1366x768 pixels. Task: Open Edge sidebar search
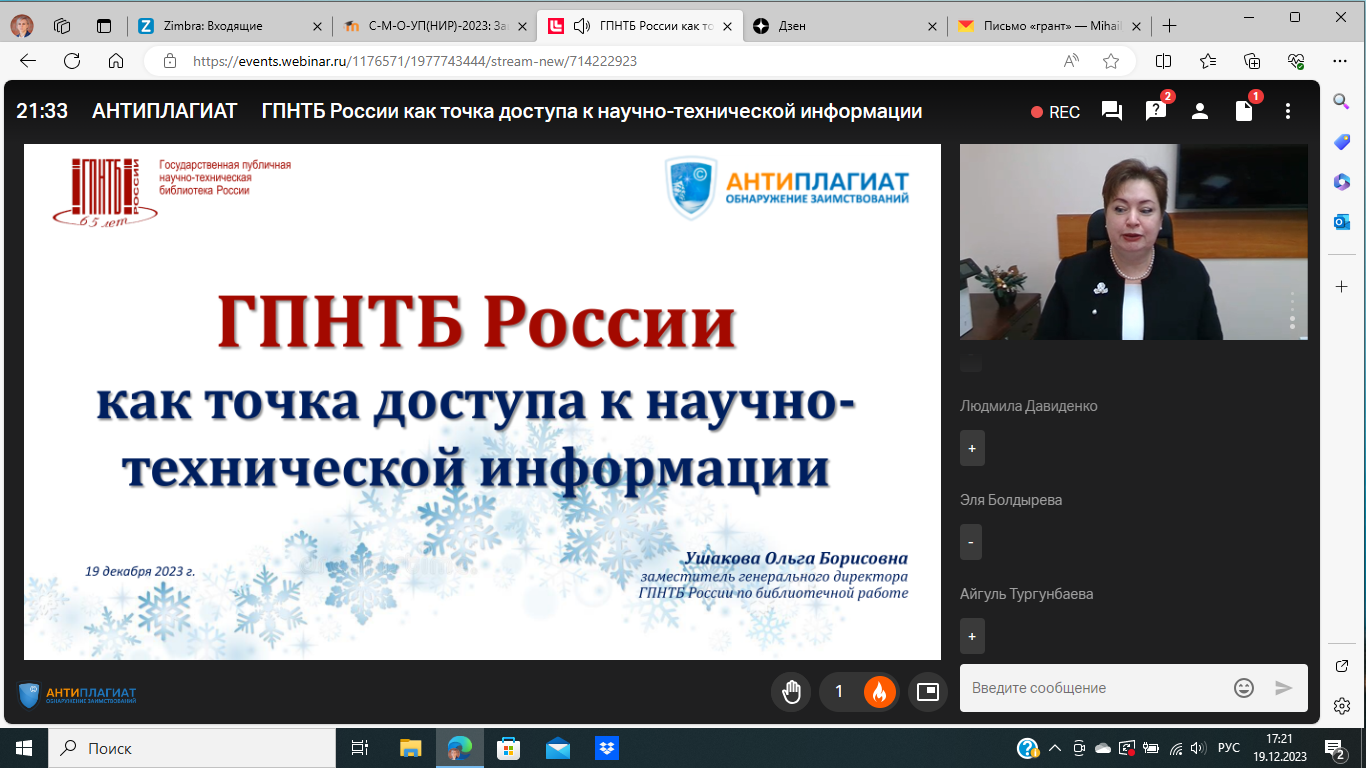1342,102
